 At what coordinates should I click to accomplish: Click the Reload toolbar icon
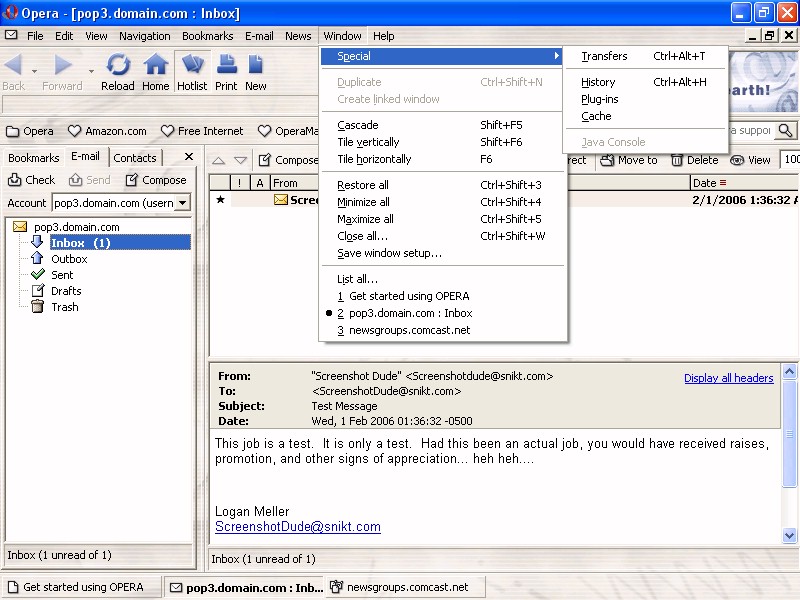point(118,72)
